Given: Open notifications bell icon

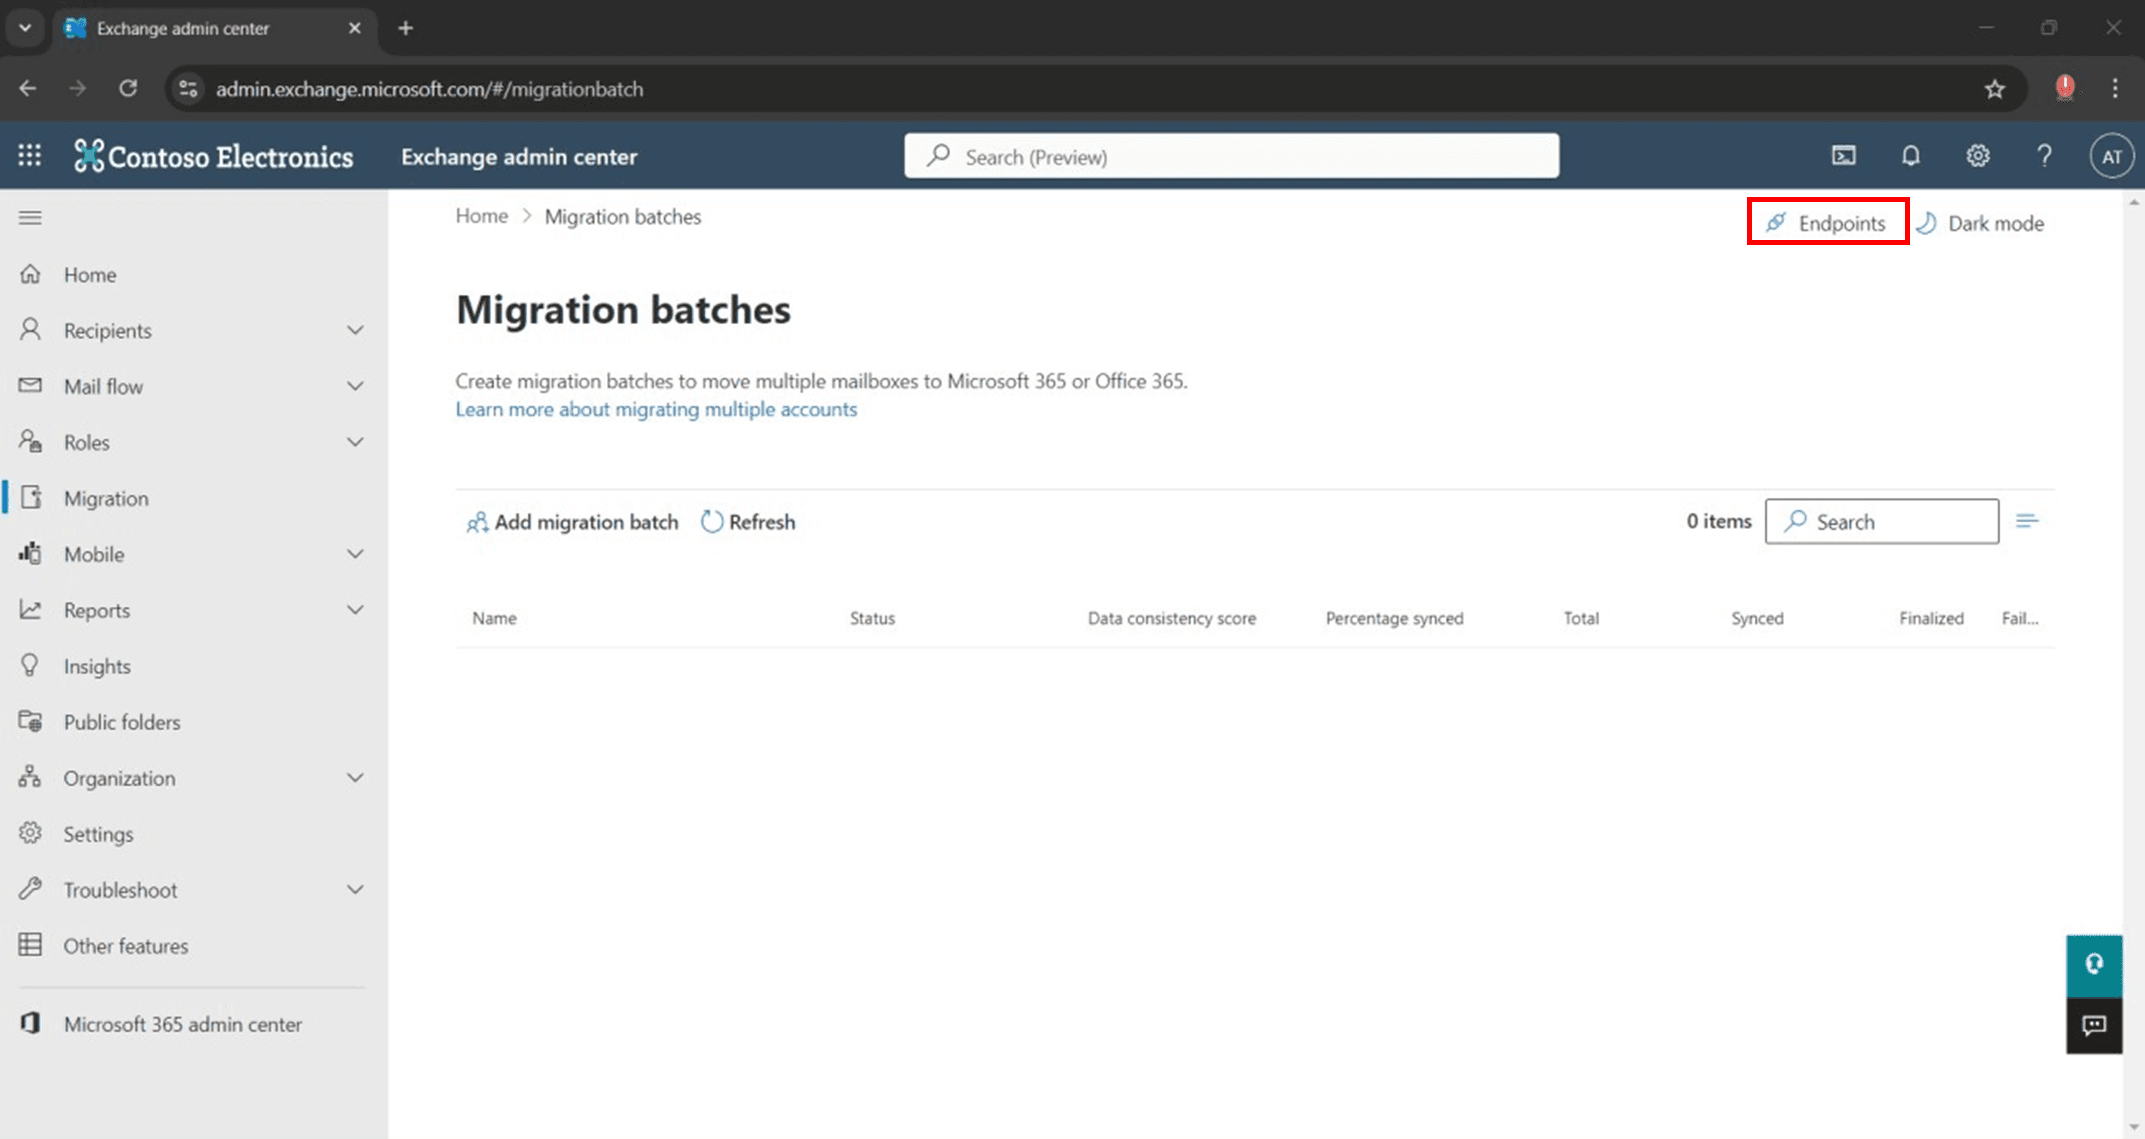Looking at the screenshot, I should (1910, 156).
